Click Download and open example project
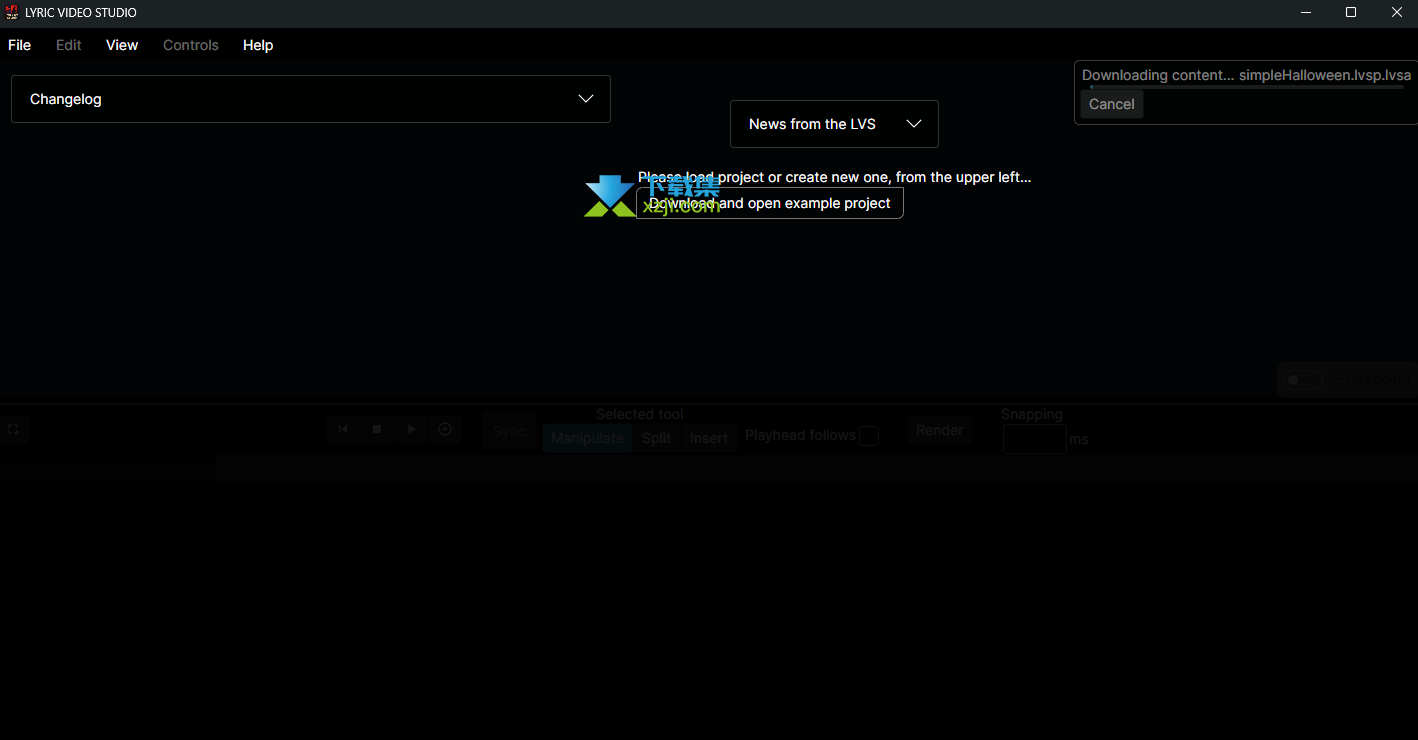 769,203
